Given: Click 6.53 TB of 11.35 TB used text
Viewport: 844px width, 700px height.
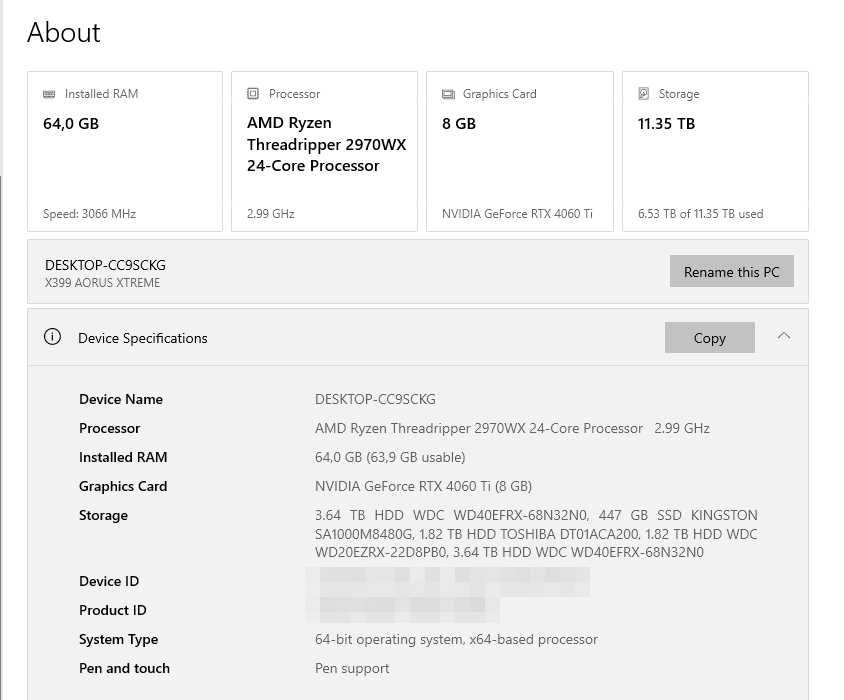Looking at the screenshot, I should [x=700, y=214].
